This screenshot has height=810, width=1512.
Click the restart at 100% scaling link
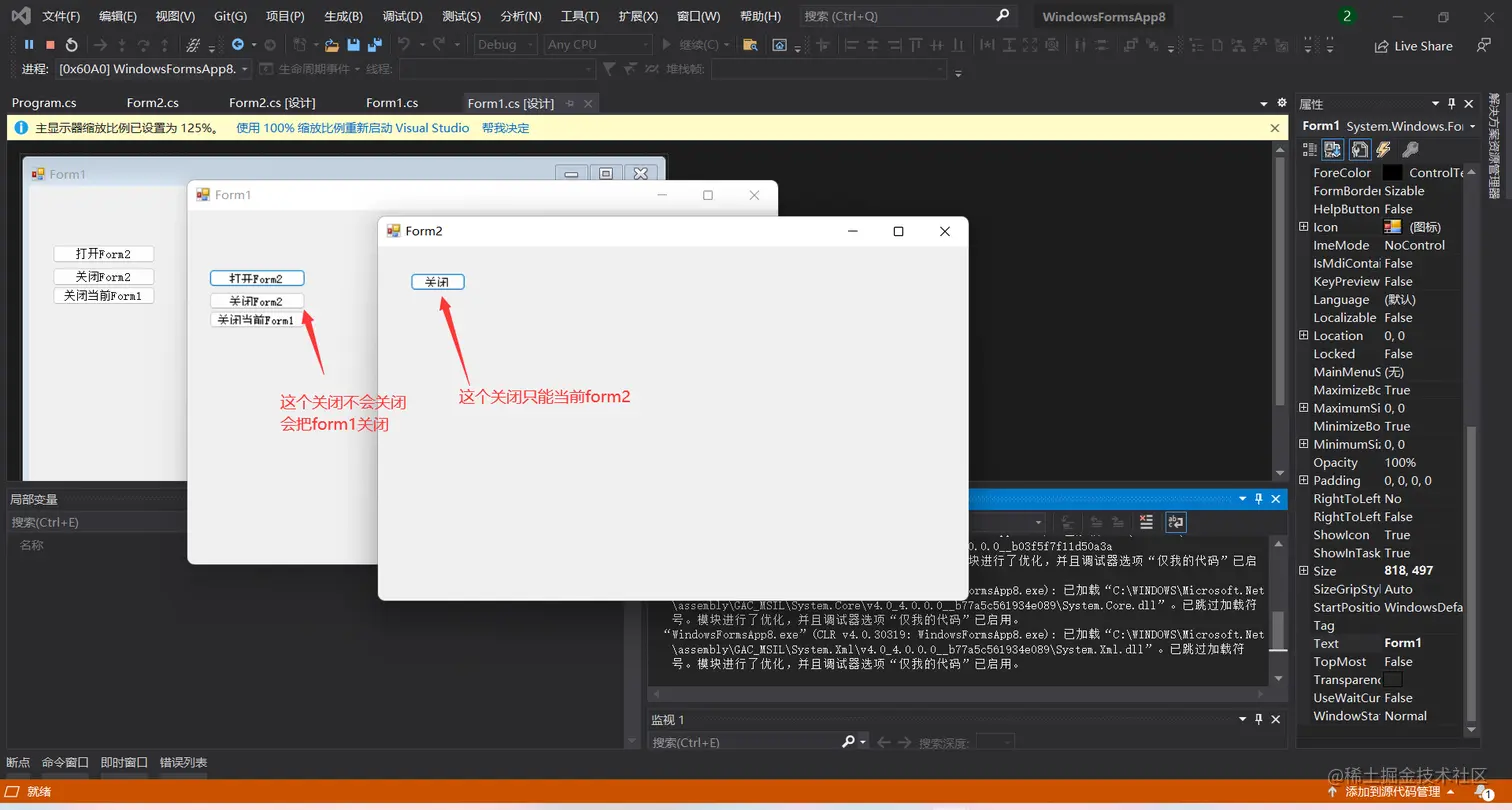point(353,128)
